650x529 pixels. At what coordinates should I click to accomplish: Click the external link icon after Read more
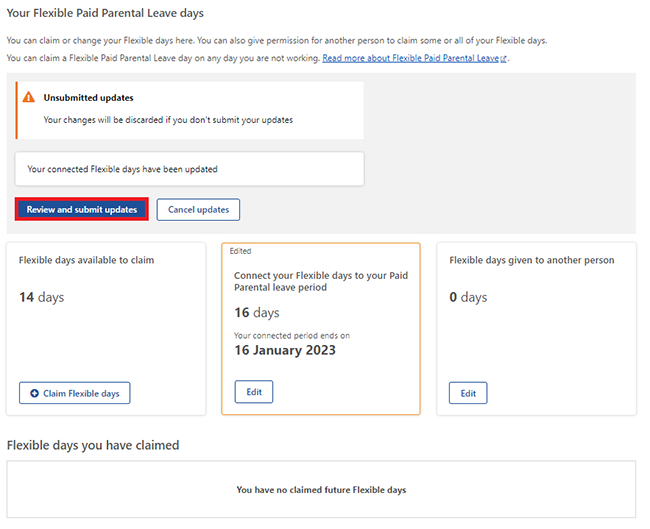[504, 59]
